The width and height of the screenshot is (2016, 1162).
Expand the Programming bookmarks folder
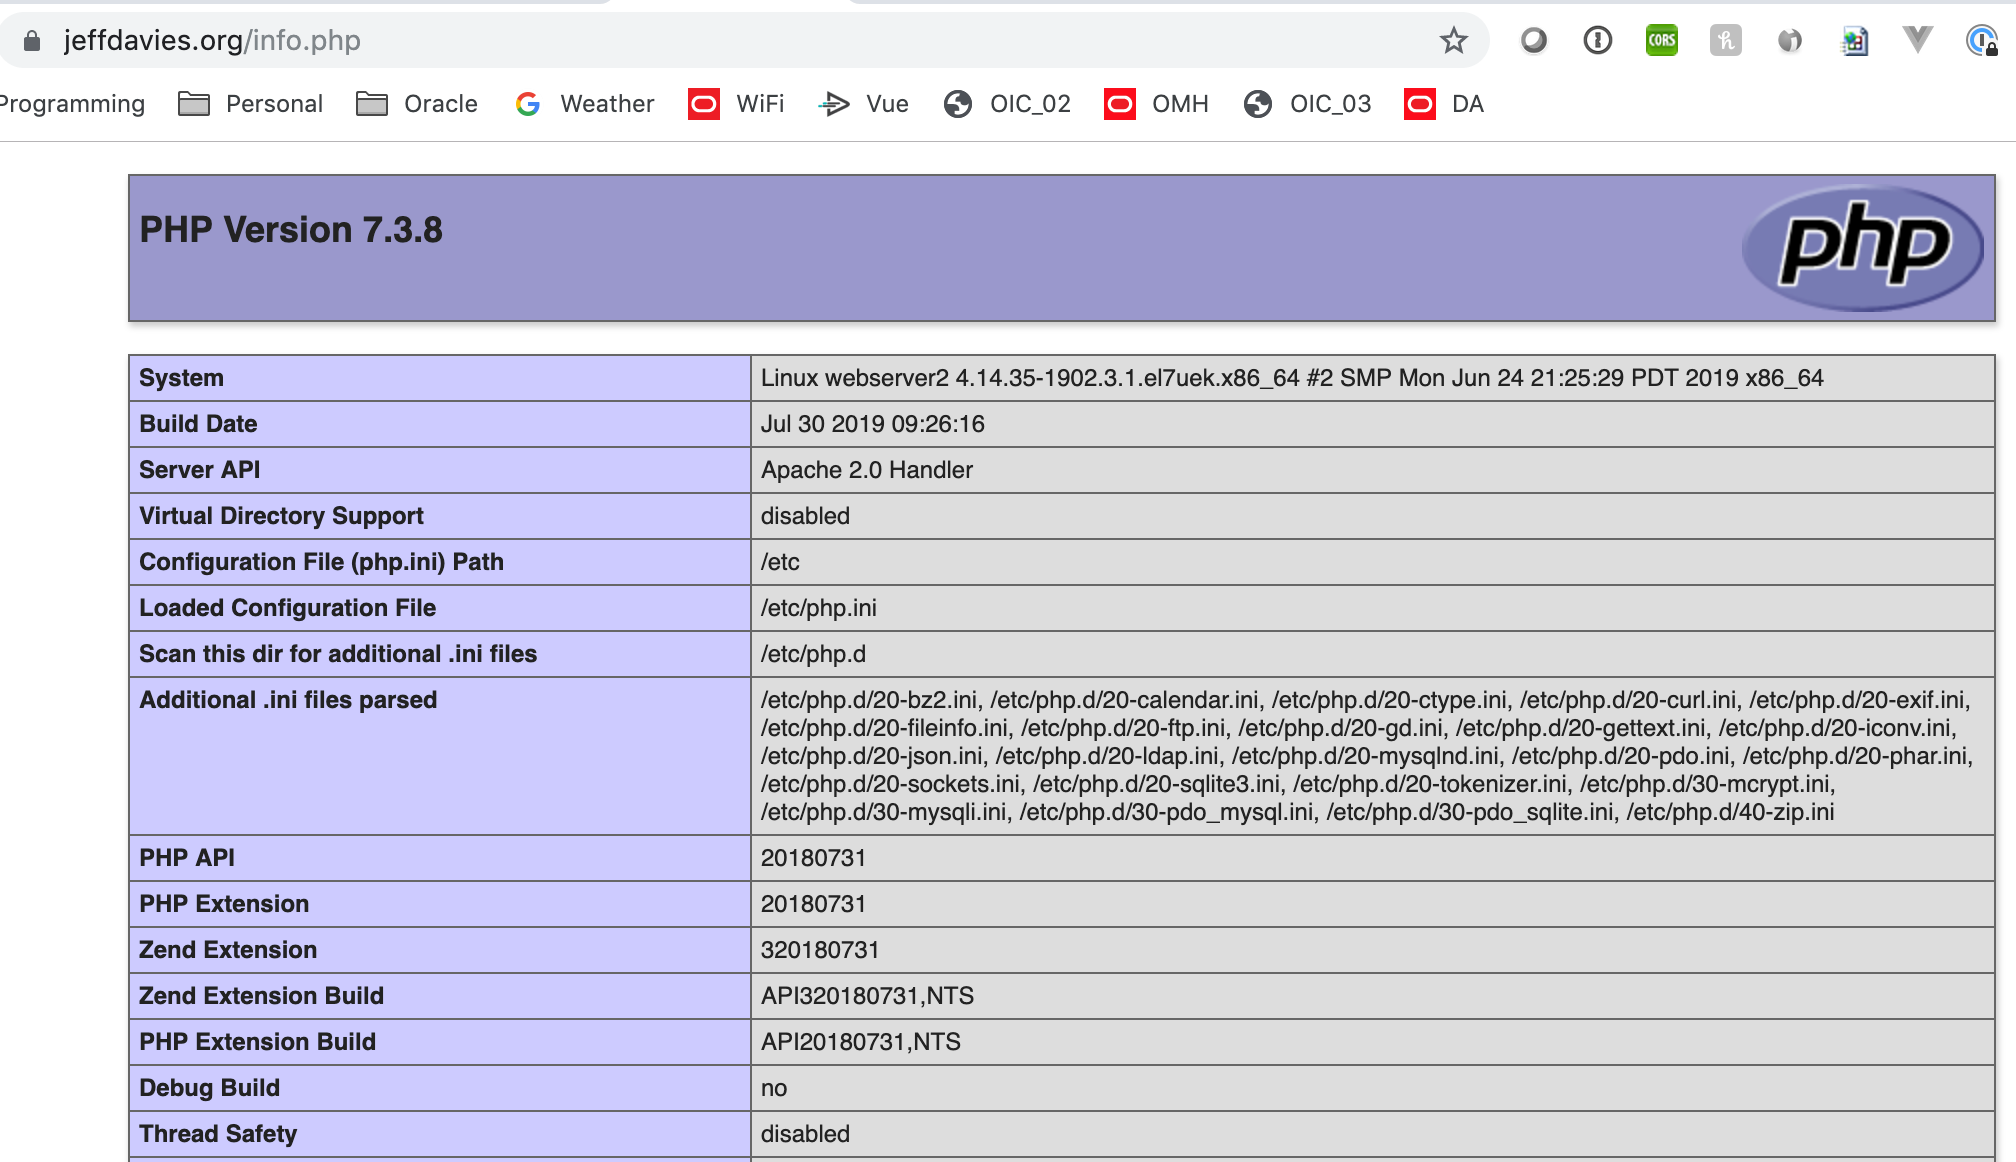pos(72,104)
